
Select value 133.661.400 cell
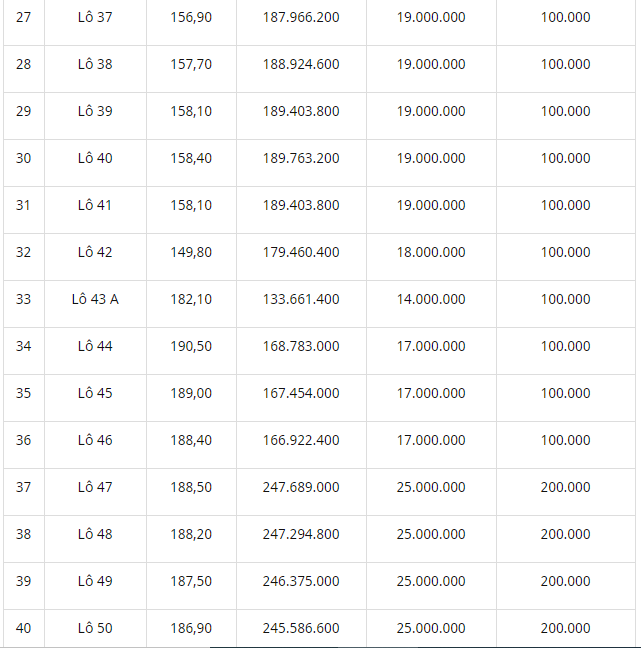click(301, 299)
